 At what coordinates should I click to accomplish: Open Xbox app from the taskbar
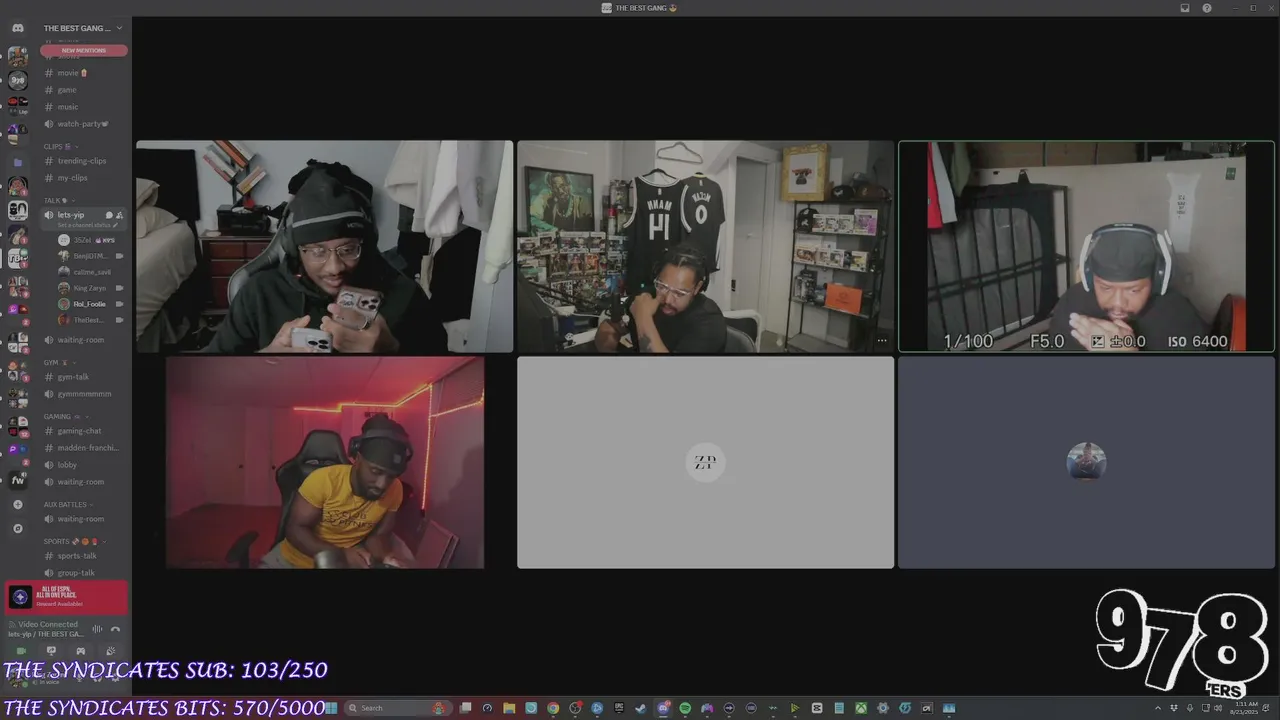pos(861,708)
